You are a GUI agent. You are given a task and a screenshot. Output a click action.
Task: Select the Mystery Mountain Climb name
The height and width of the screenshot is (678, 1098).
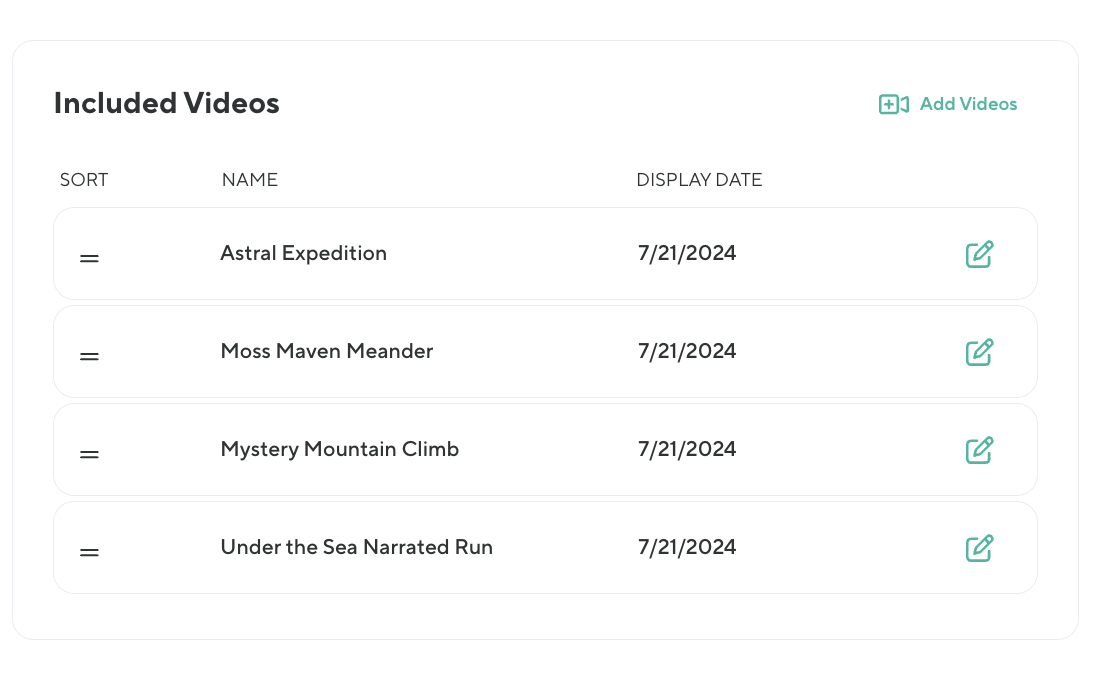339,450
